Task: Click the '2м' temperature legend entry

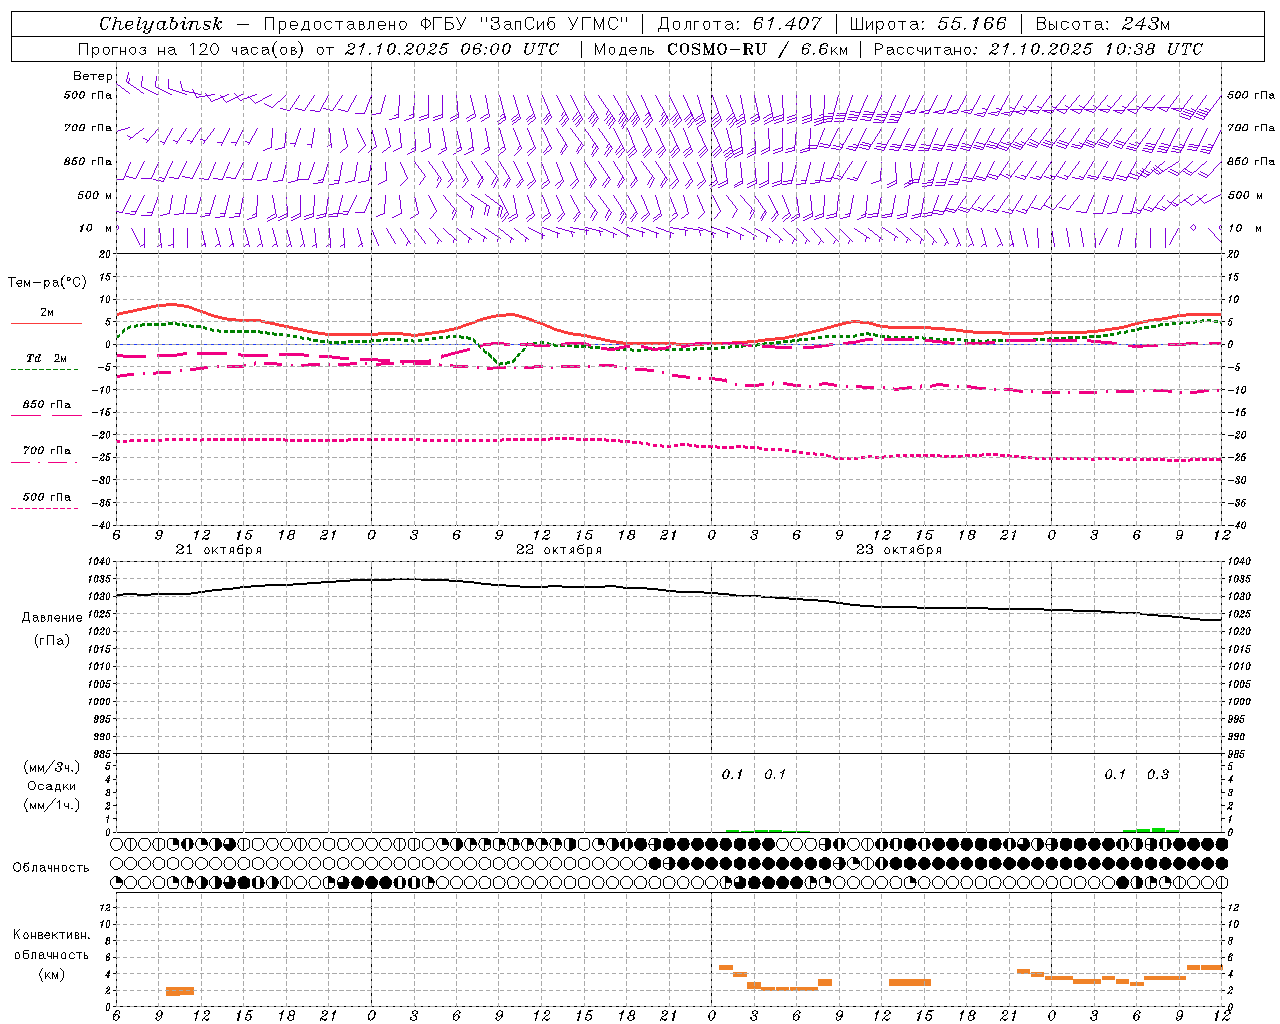Action: (47, 313)
